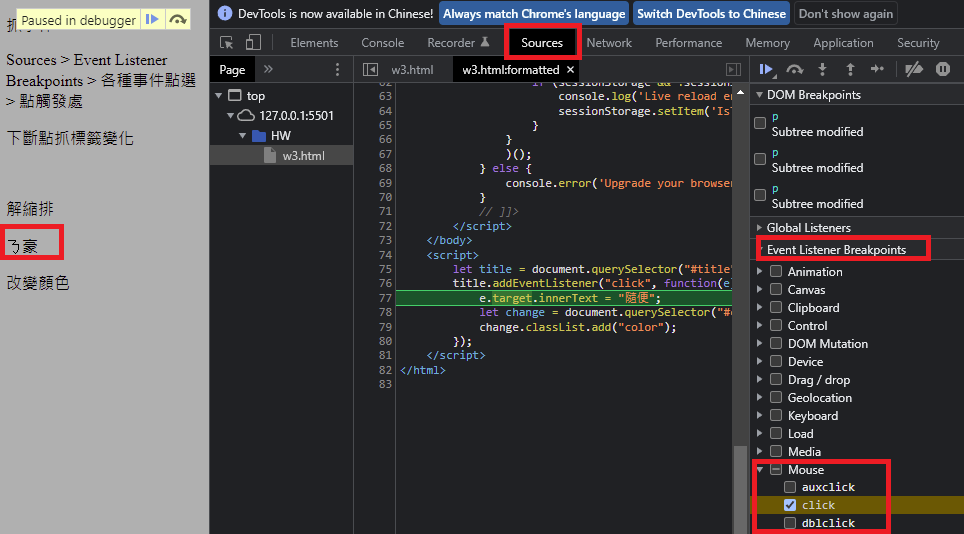Viewport: 964px width, 534px height.
Task: Switch to the w3.html editor tab
Action: click(412, 69)
